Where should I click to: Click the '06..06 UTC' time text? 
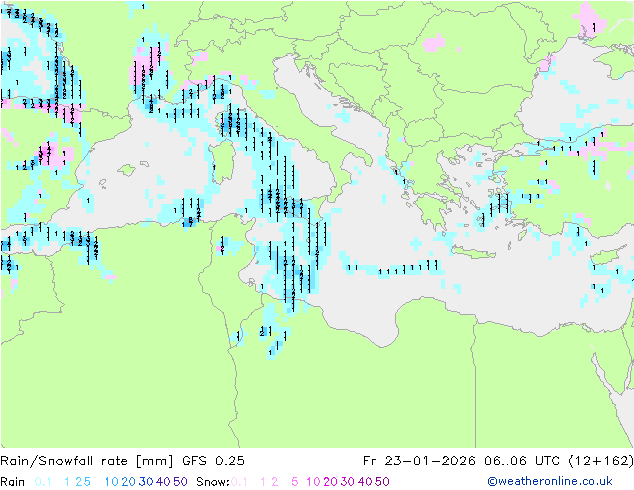[x=521, y=461]
